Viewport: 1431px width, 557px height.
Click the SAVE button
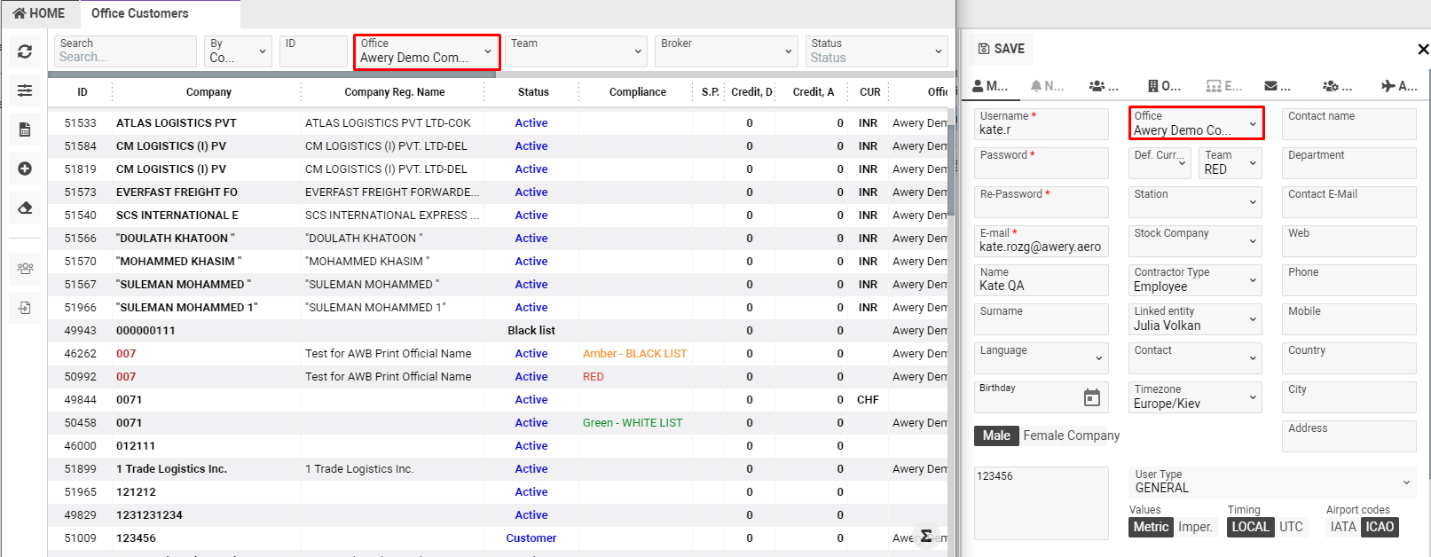1001,49
